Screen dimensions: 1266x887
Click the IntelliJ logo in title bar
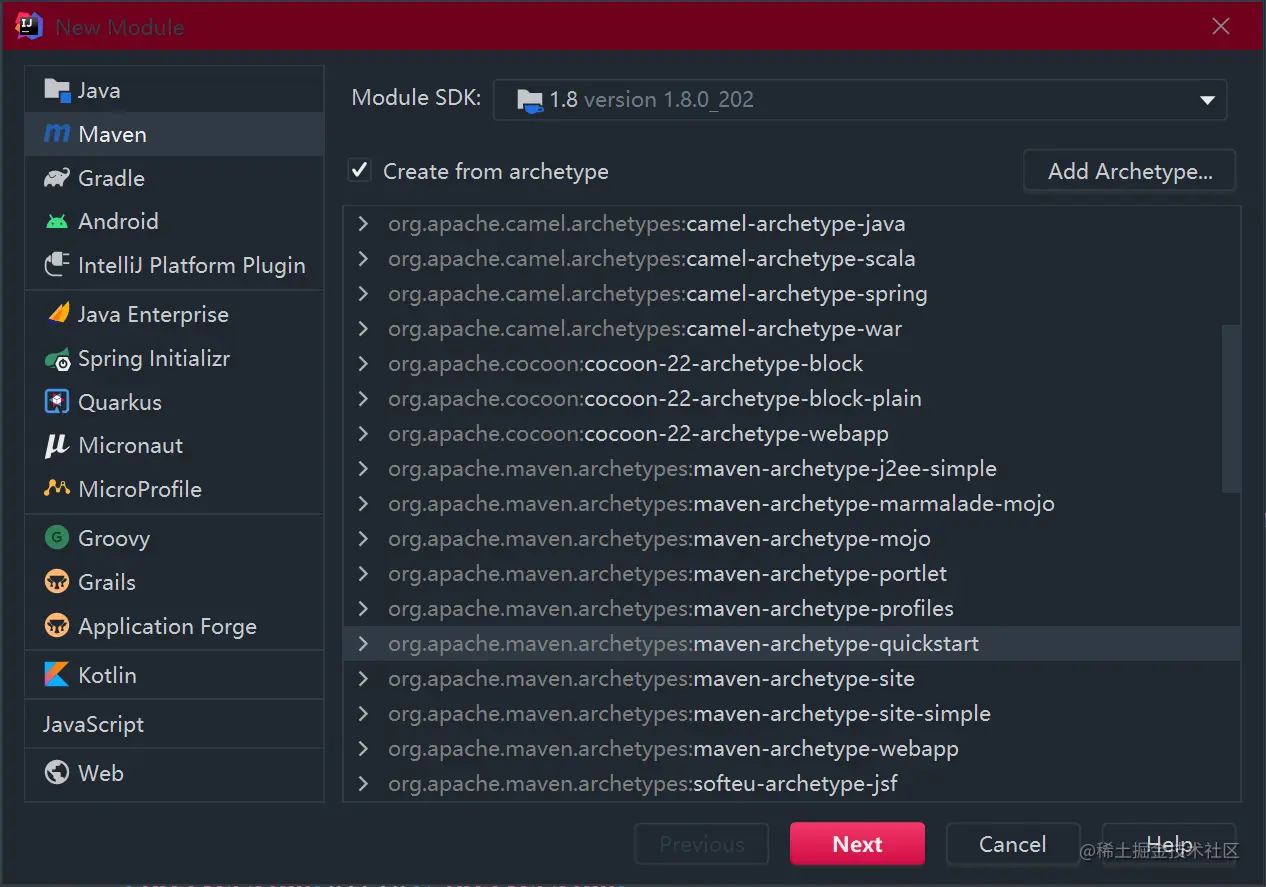pos(29,26)
